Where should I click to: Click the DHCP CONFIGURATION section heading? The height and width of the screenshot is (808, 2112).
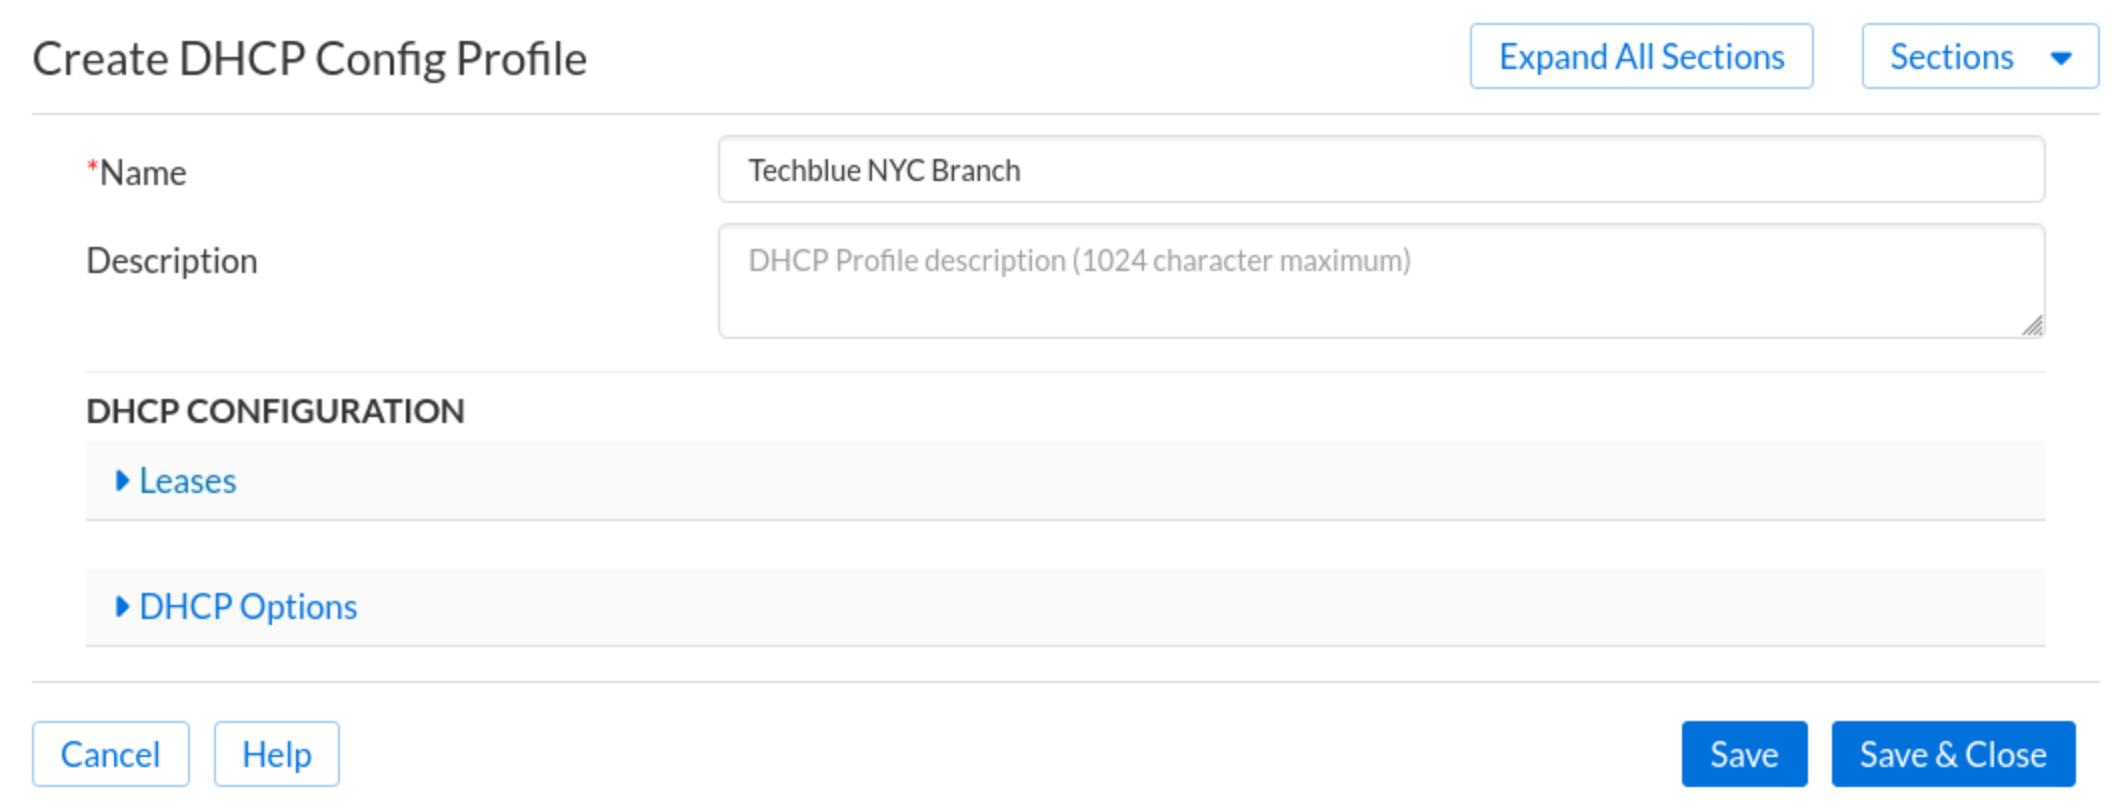click(x=275, y=411)
